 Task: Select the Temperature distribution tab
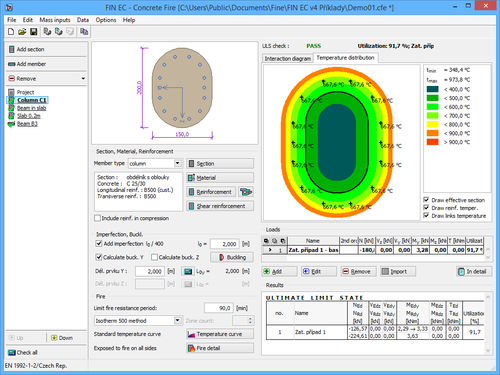tap(345, 58)
